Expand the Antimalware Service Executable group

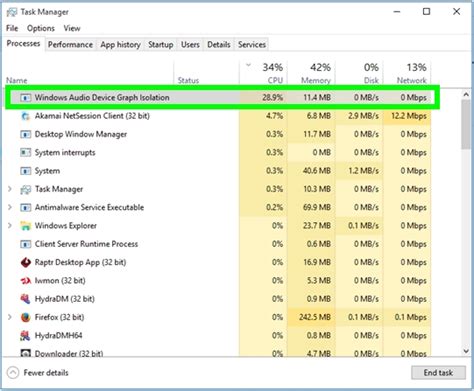coord(10,207)
